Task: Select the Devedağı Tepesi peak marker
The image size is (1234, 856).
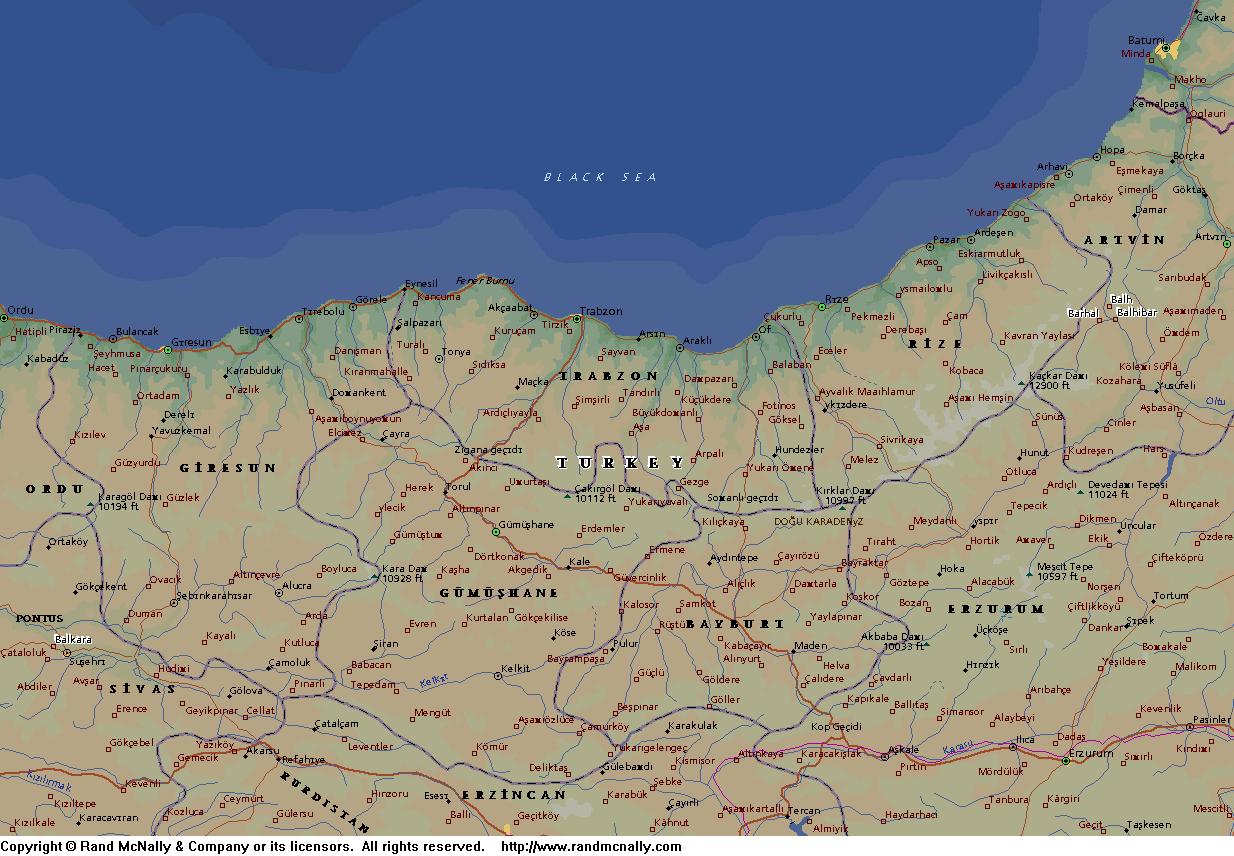Action: [1080, 492]
